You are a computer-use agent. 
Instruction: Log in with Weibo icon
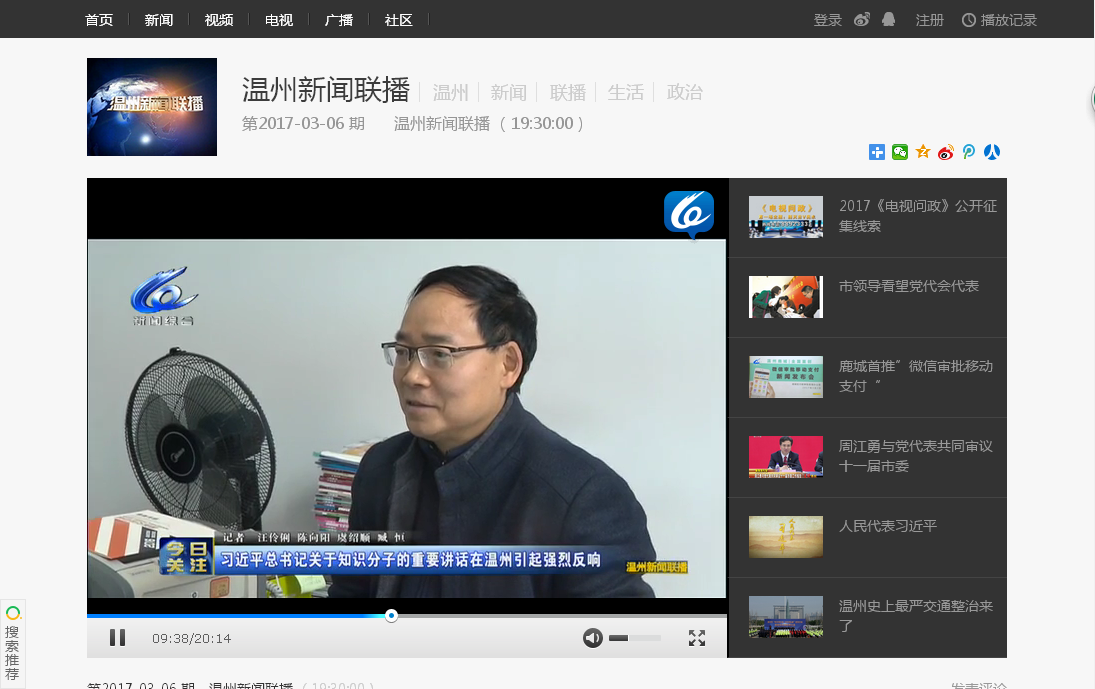point(862,20)
